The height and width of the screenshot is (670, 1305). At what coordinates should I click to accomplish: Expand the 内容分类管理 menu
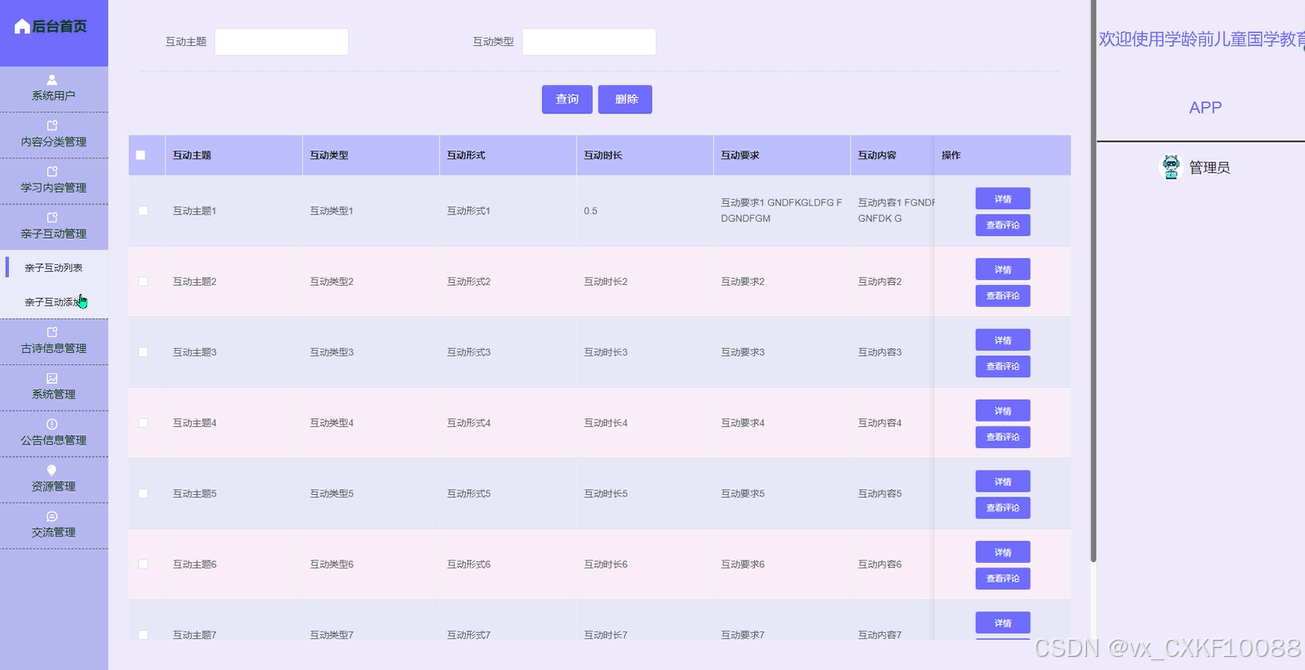coord(54,135)
